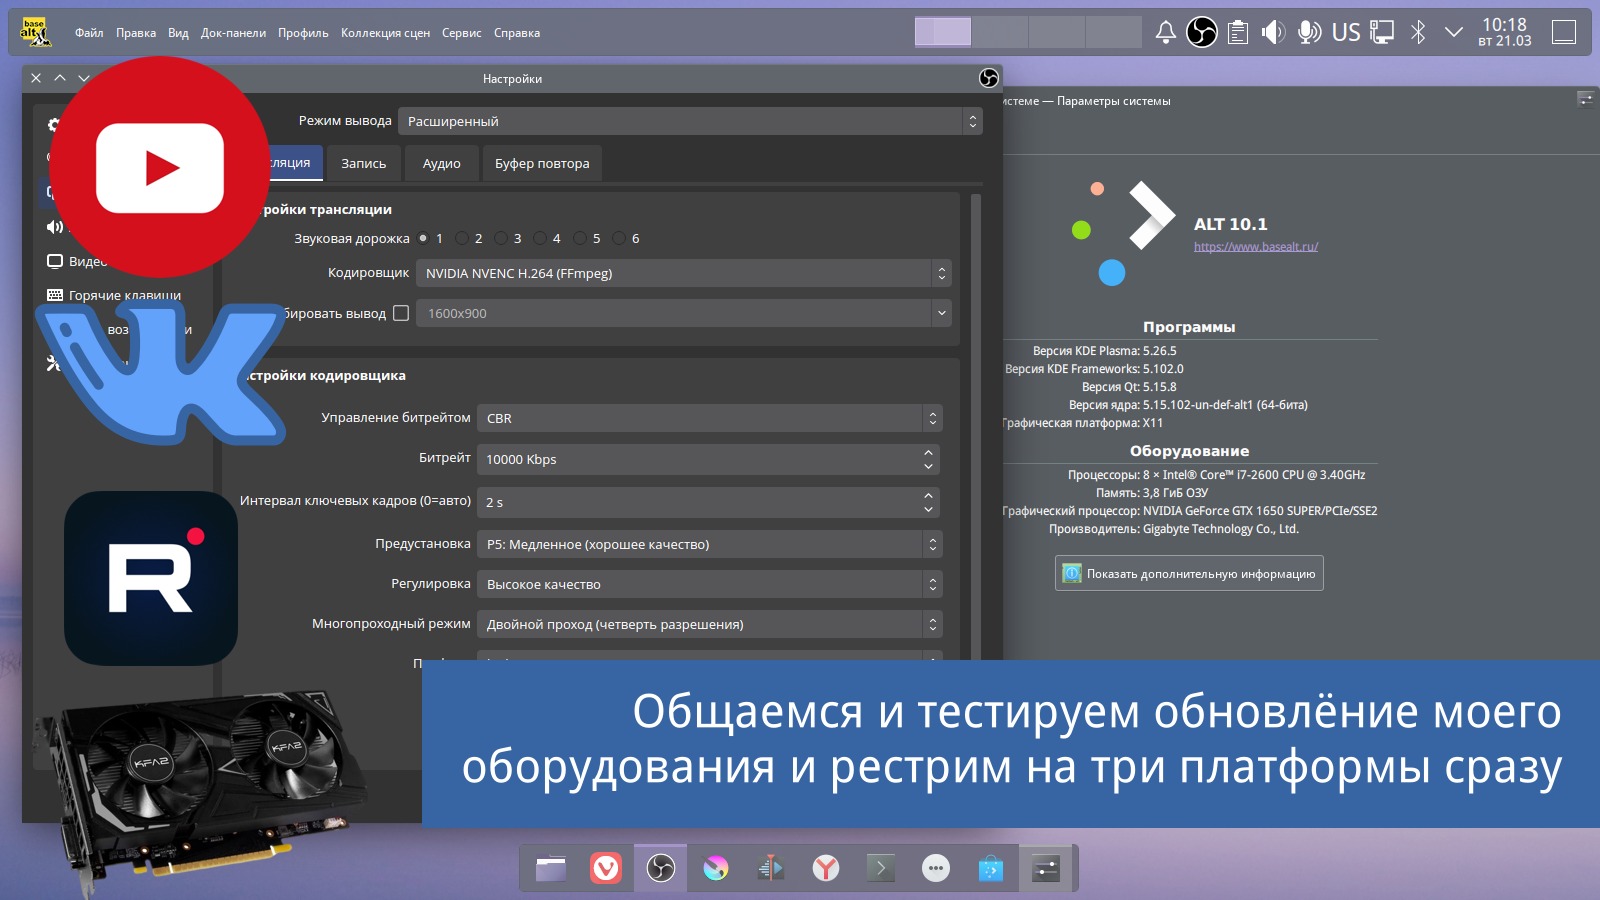This screenshot has height=900, width=1600.
Task: Enable the rescale output checkbox
Action: 403,312
